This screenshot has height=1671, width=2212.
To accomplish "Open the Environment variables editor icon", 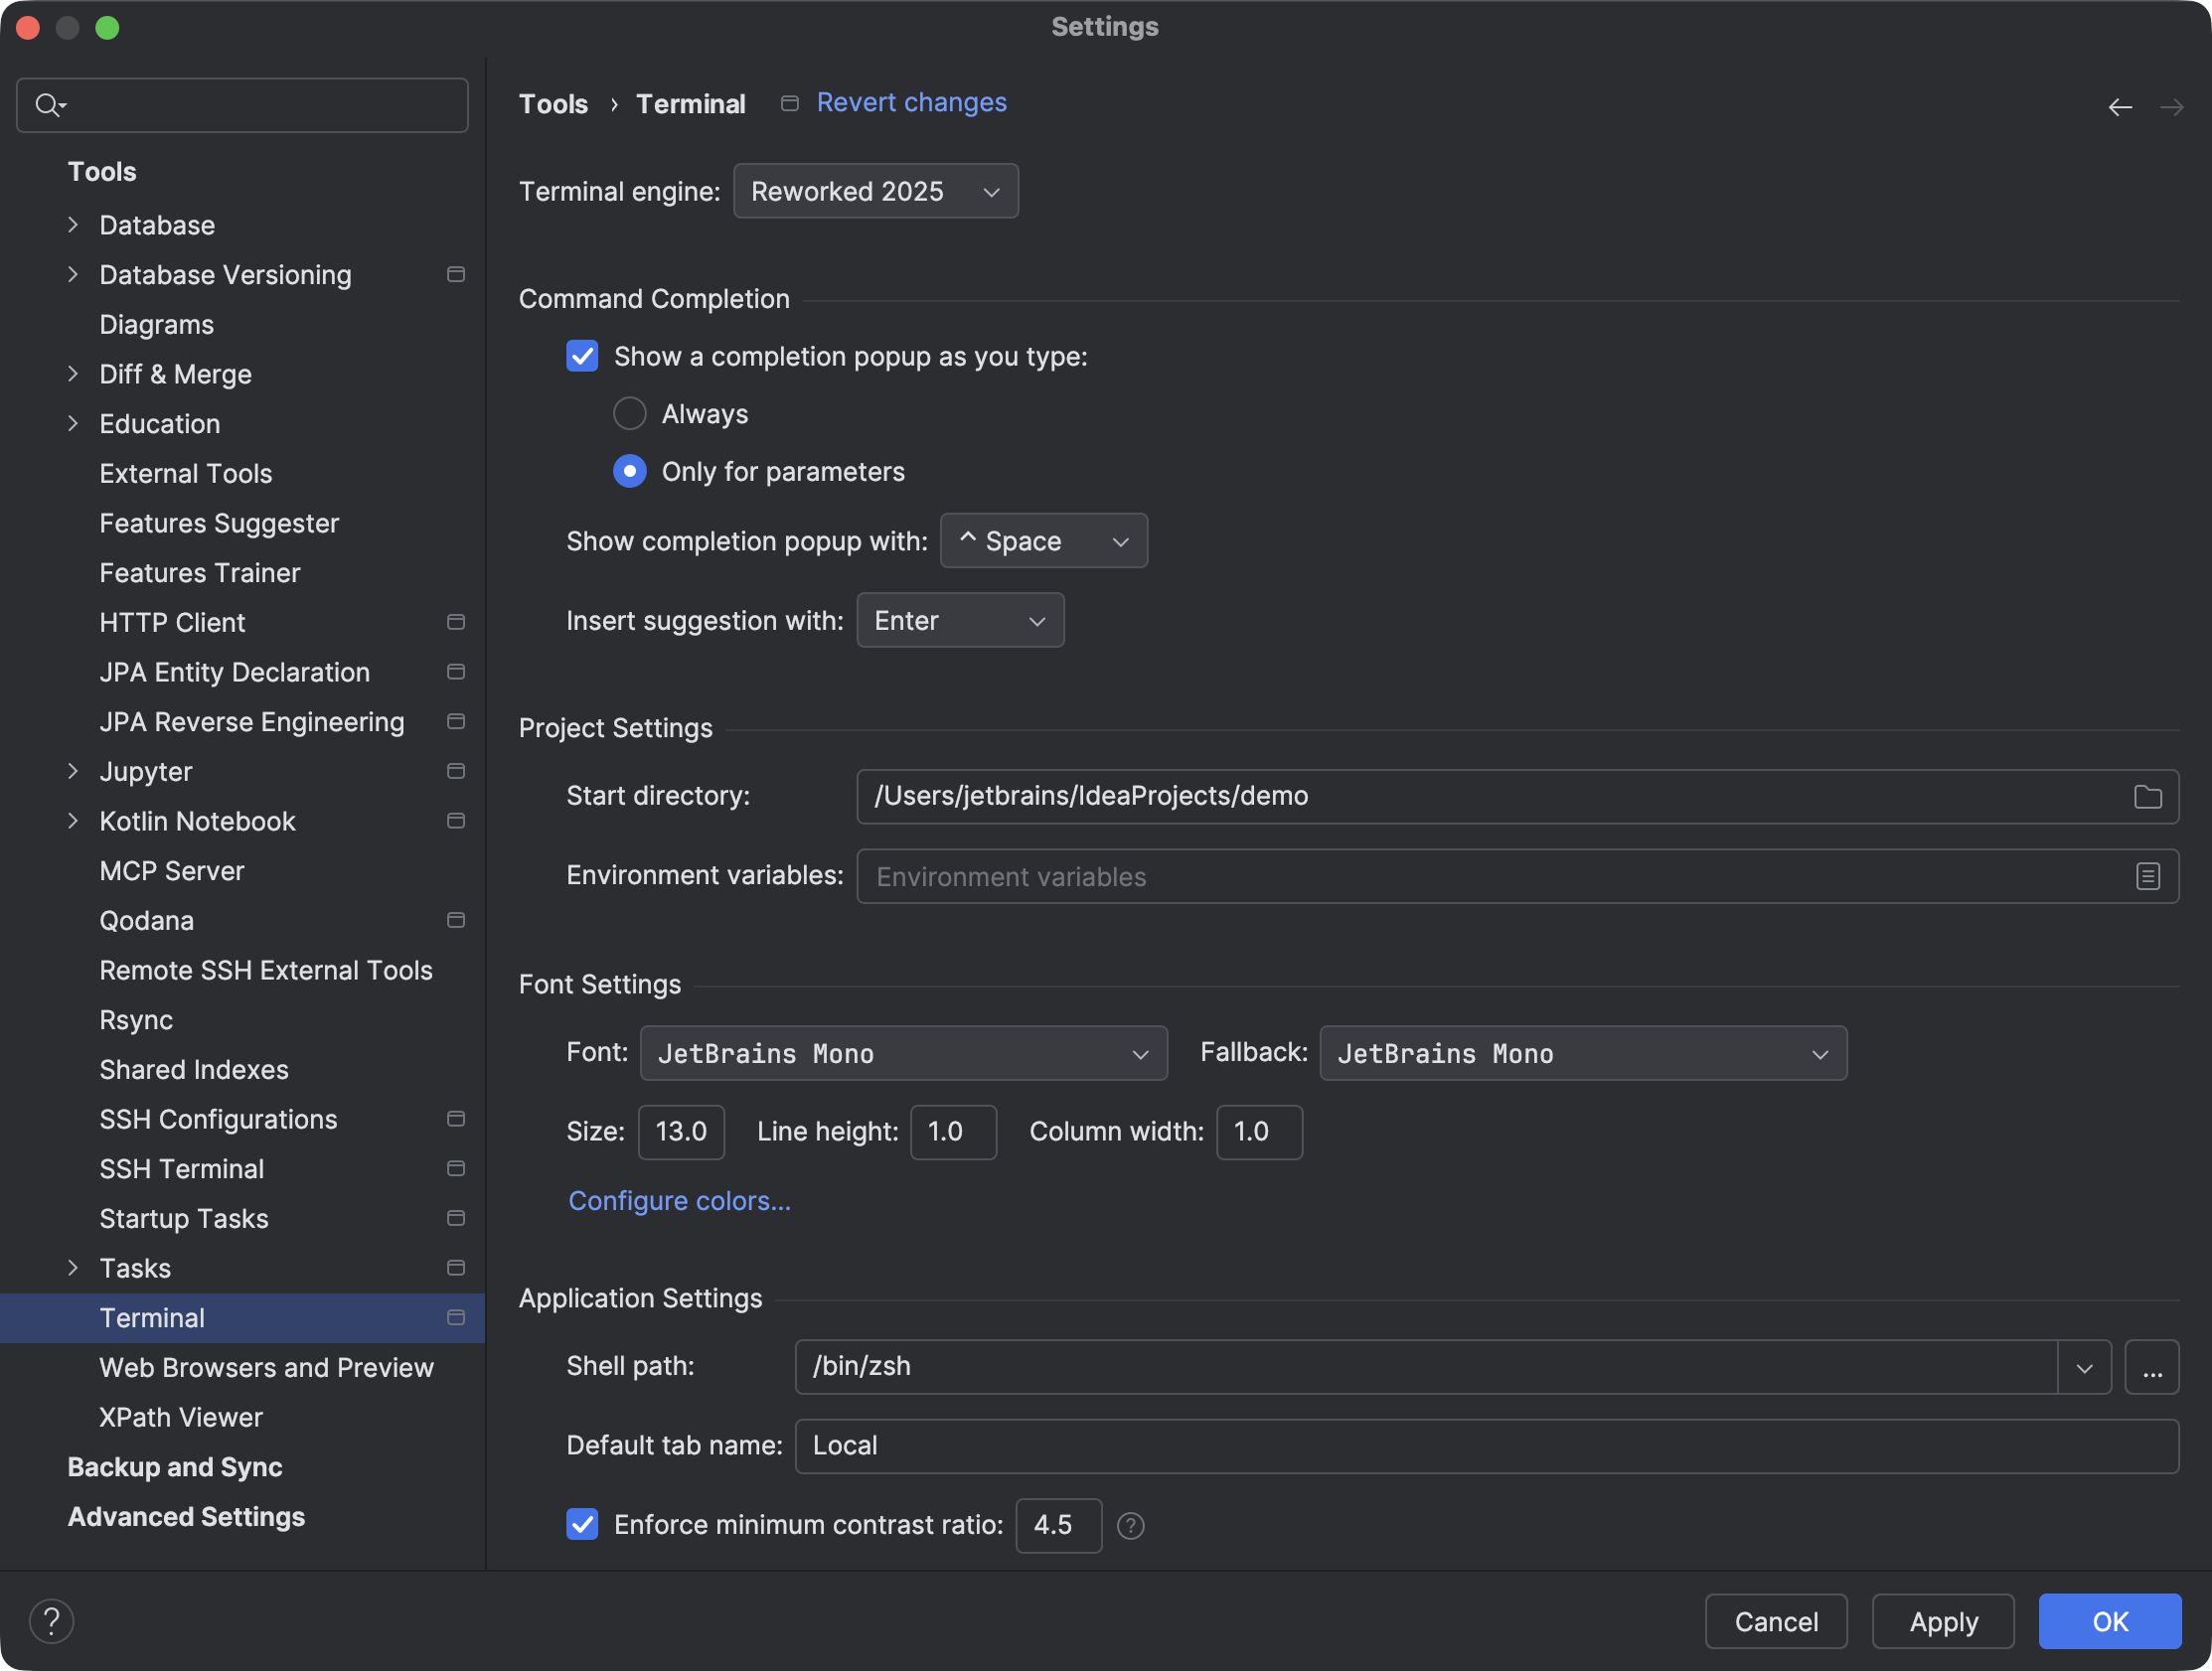I will 2148,876.
